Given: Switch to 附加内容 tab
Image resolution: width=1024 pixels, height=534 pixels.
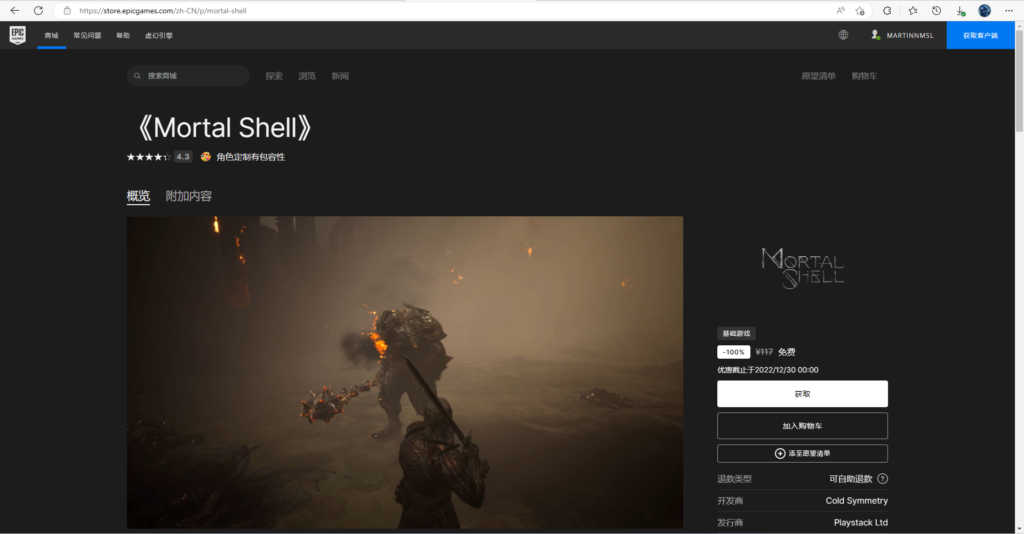Looking at the screenshot, I should coord(189,196).
